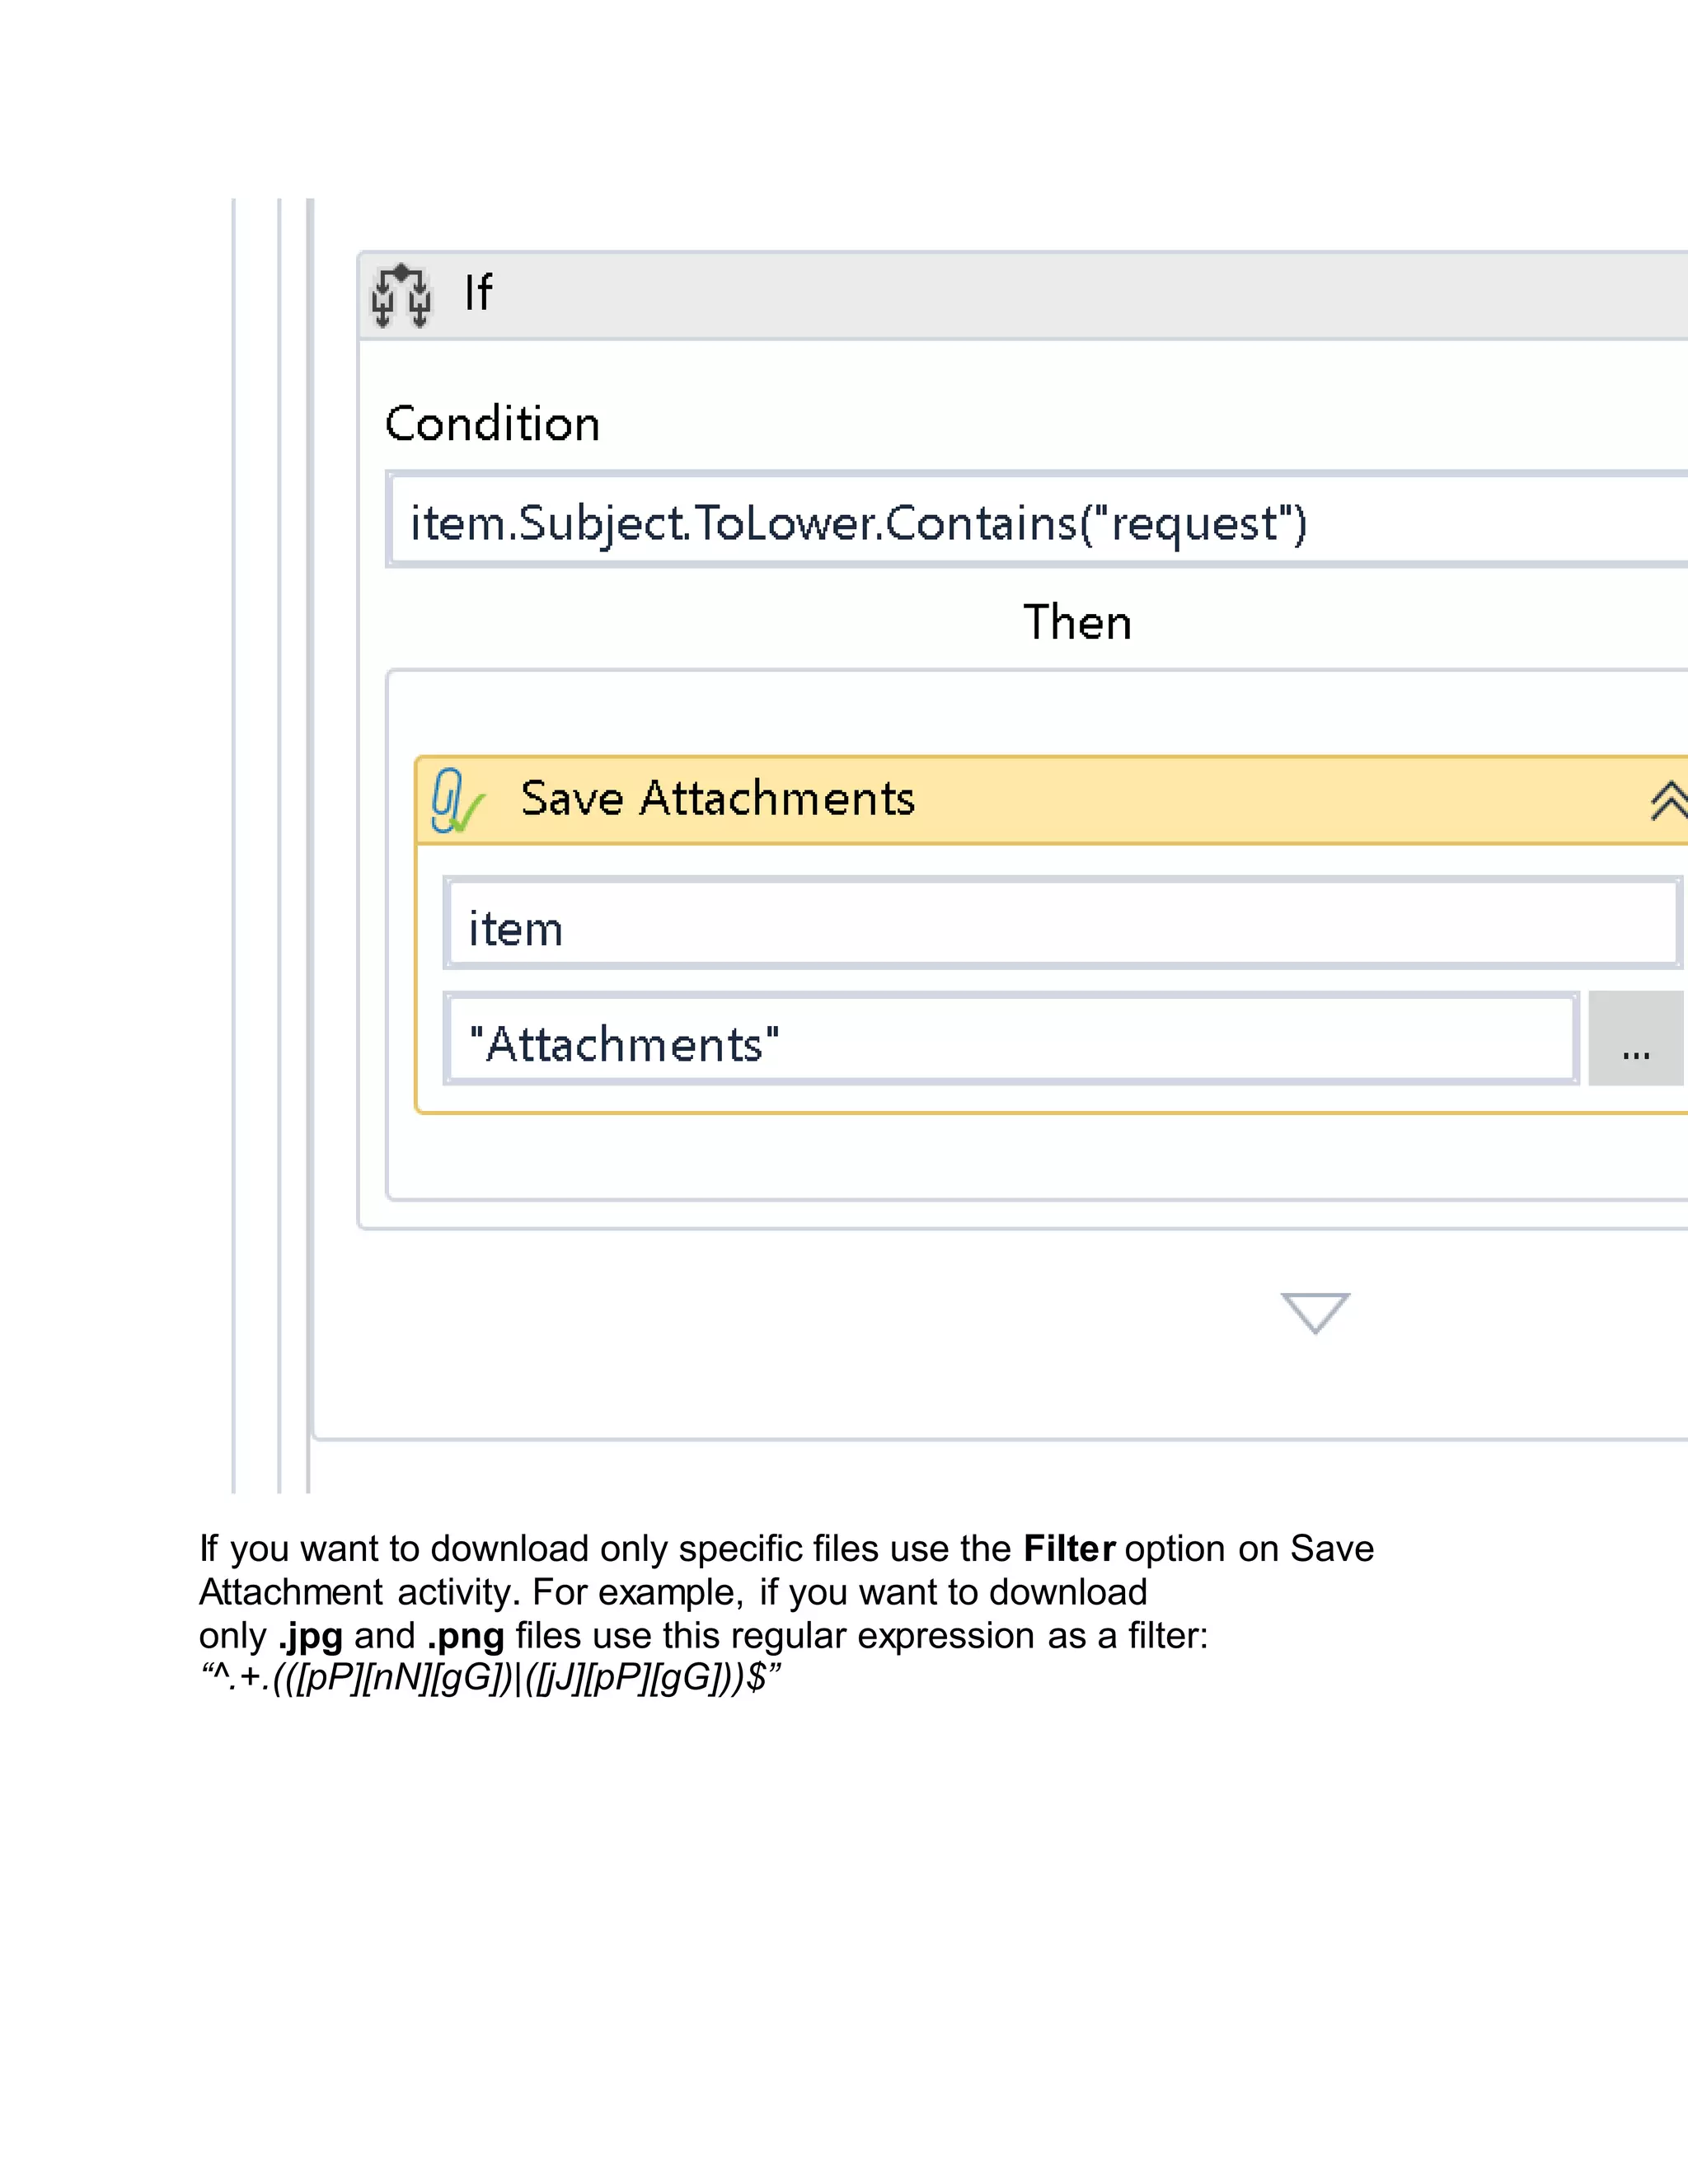Screen dimensions: 1688x2184
Task: Select the If activity title text
Action: point(478,294)
